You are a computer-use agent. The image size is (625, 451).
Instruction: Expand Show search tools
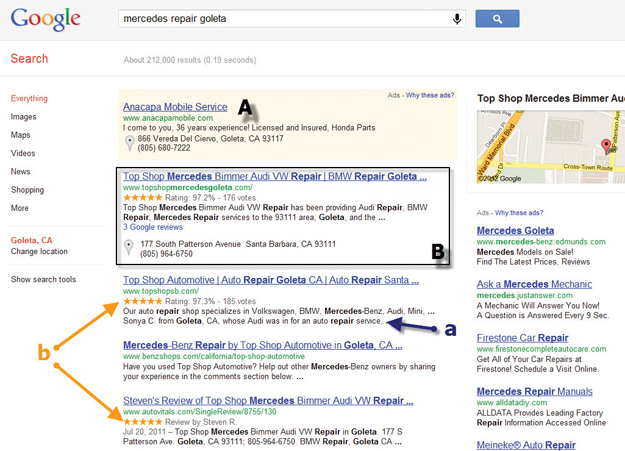pos(43,280)
